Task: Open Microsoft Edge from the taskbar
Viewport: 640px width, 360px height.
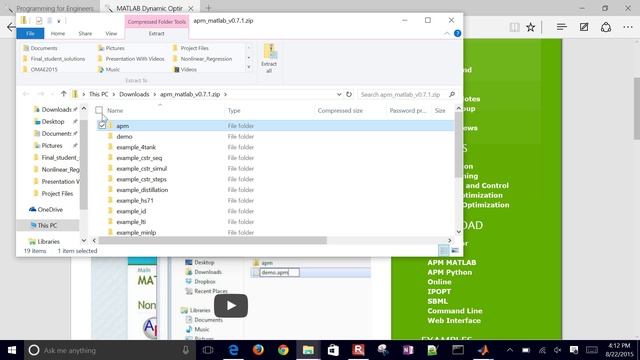Action: click(233, 350)
